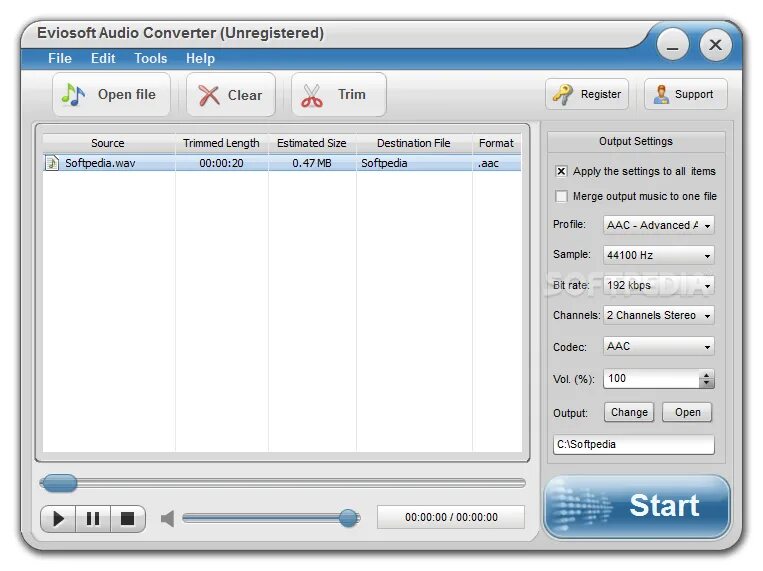Viewport: 763px width, 571px height.
Task: Decrease volume with the down stepper arrow
Action: 707,384
